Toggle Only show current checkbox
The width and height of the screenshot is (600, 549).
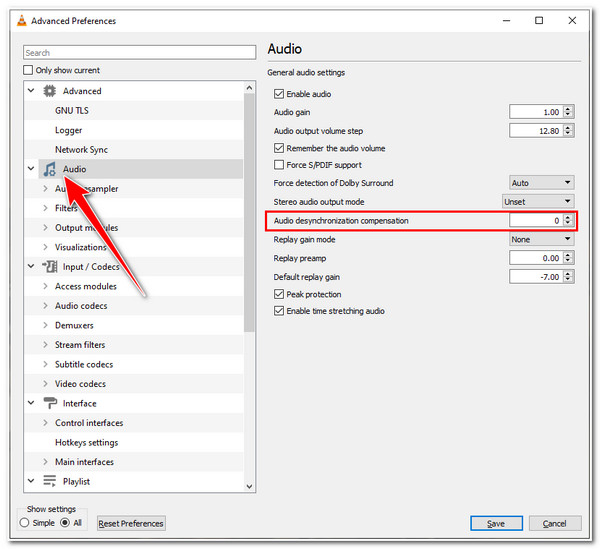(x=28, y=70)
